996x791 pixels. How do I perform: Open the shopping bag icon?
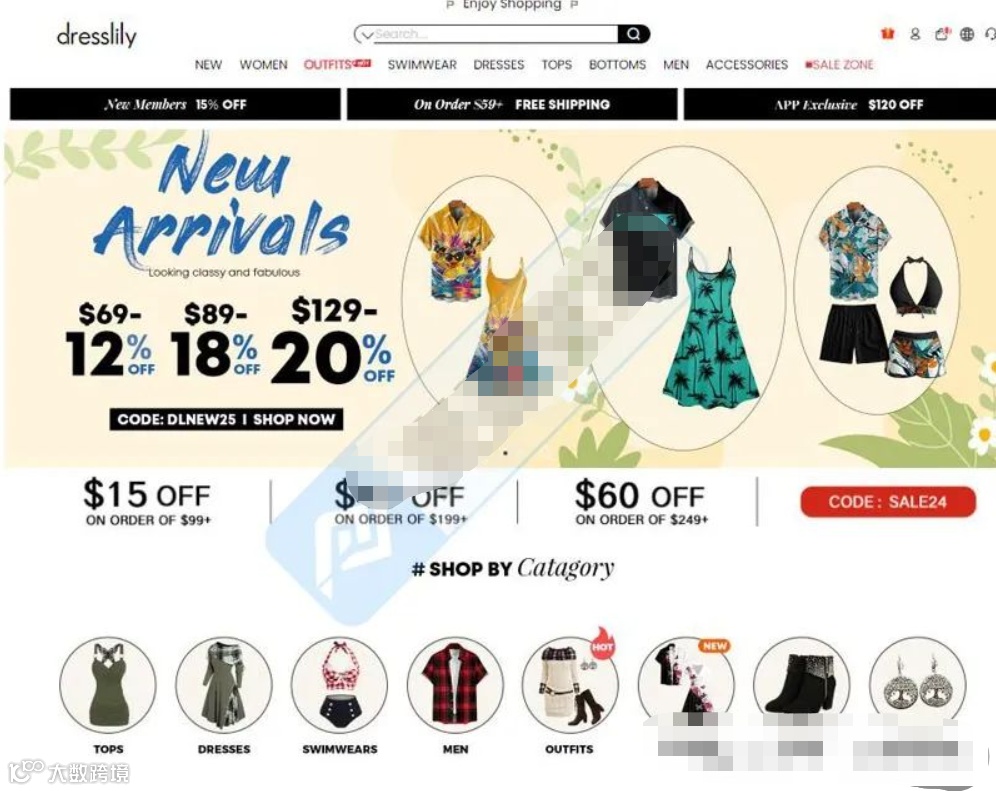942,34
